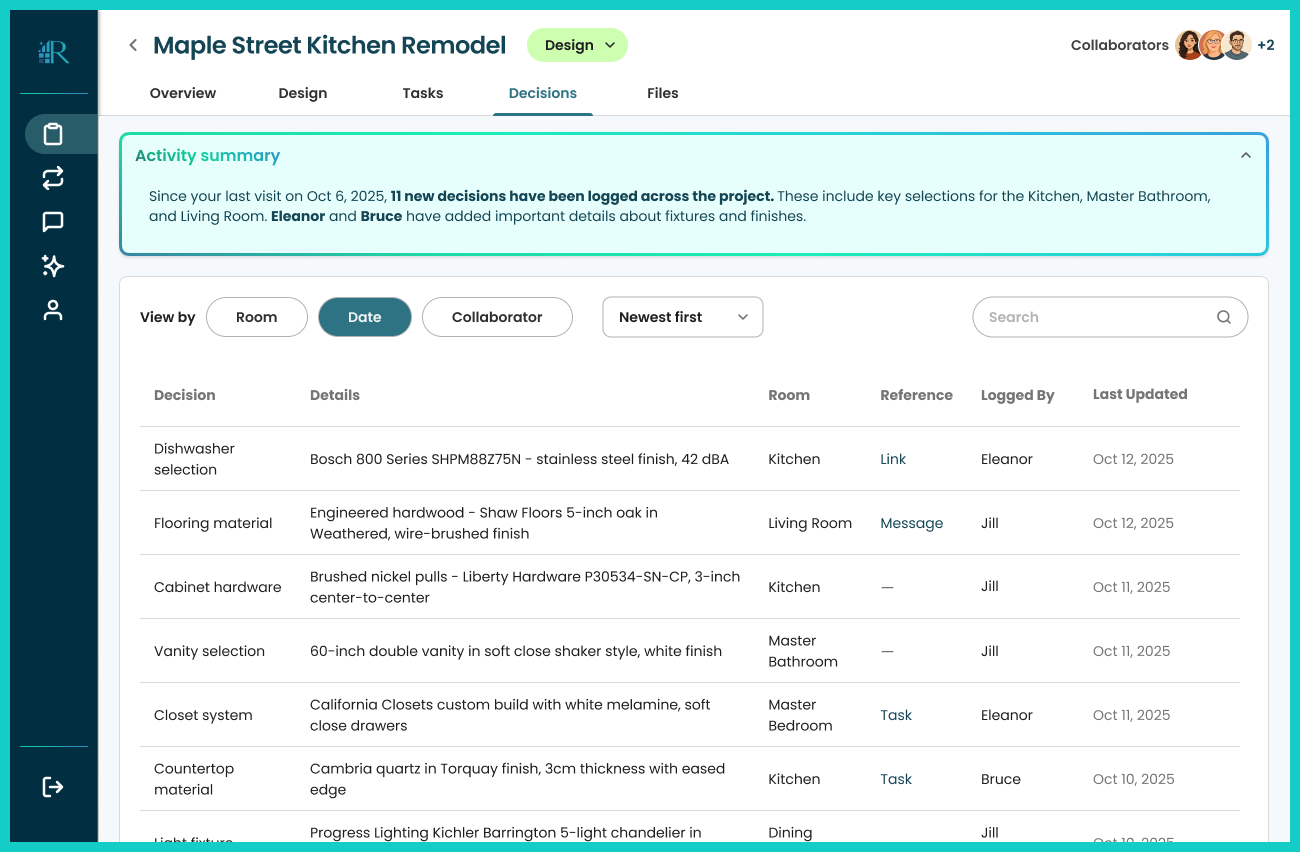Open the Newest first sort dropdown
The height and width of the screenshot is (852, 1300).
[683, 317]
